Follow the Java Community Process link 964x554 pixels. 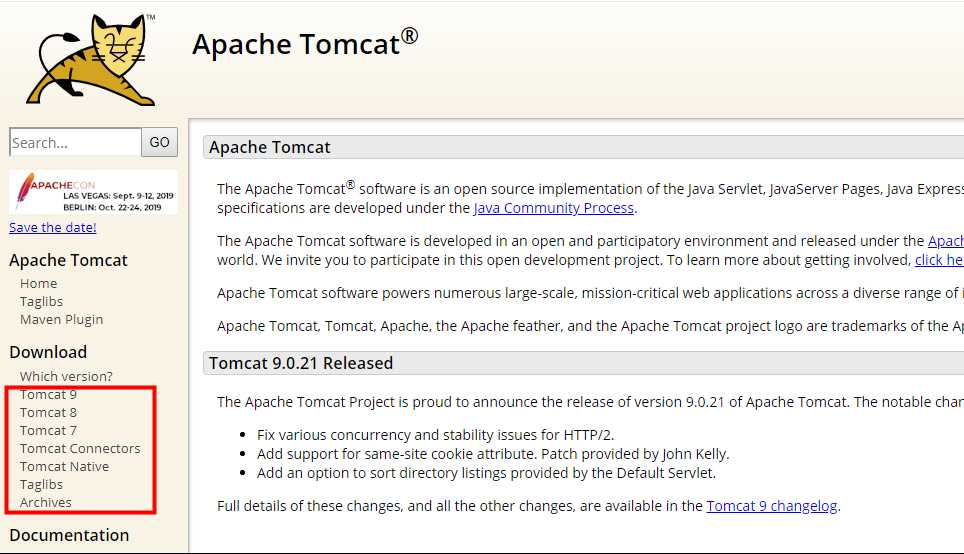tap(554, 208)
